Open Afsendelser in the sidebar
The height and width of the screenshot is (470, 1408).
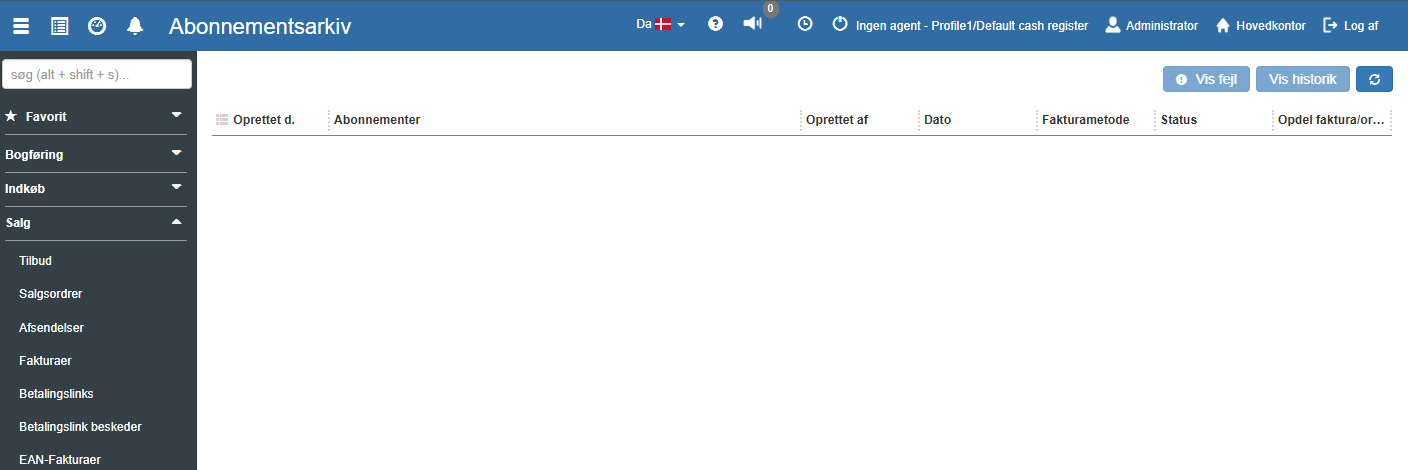51,327
